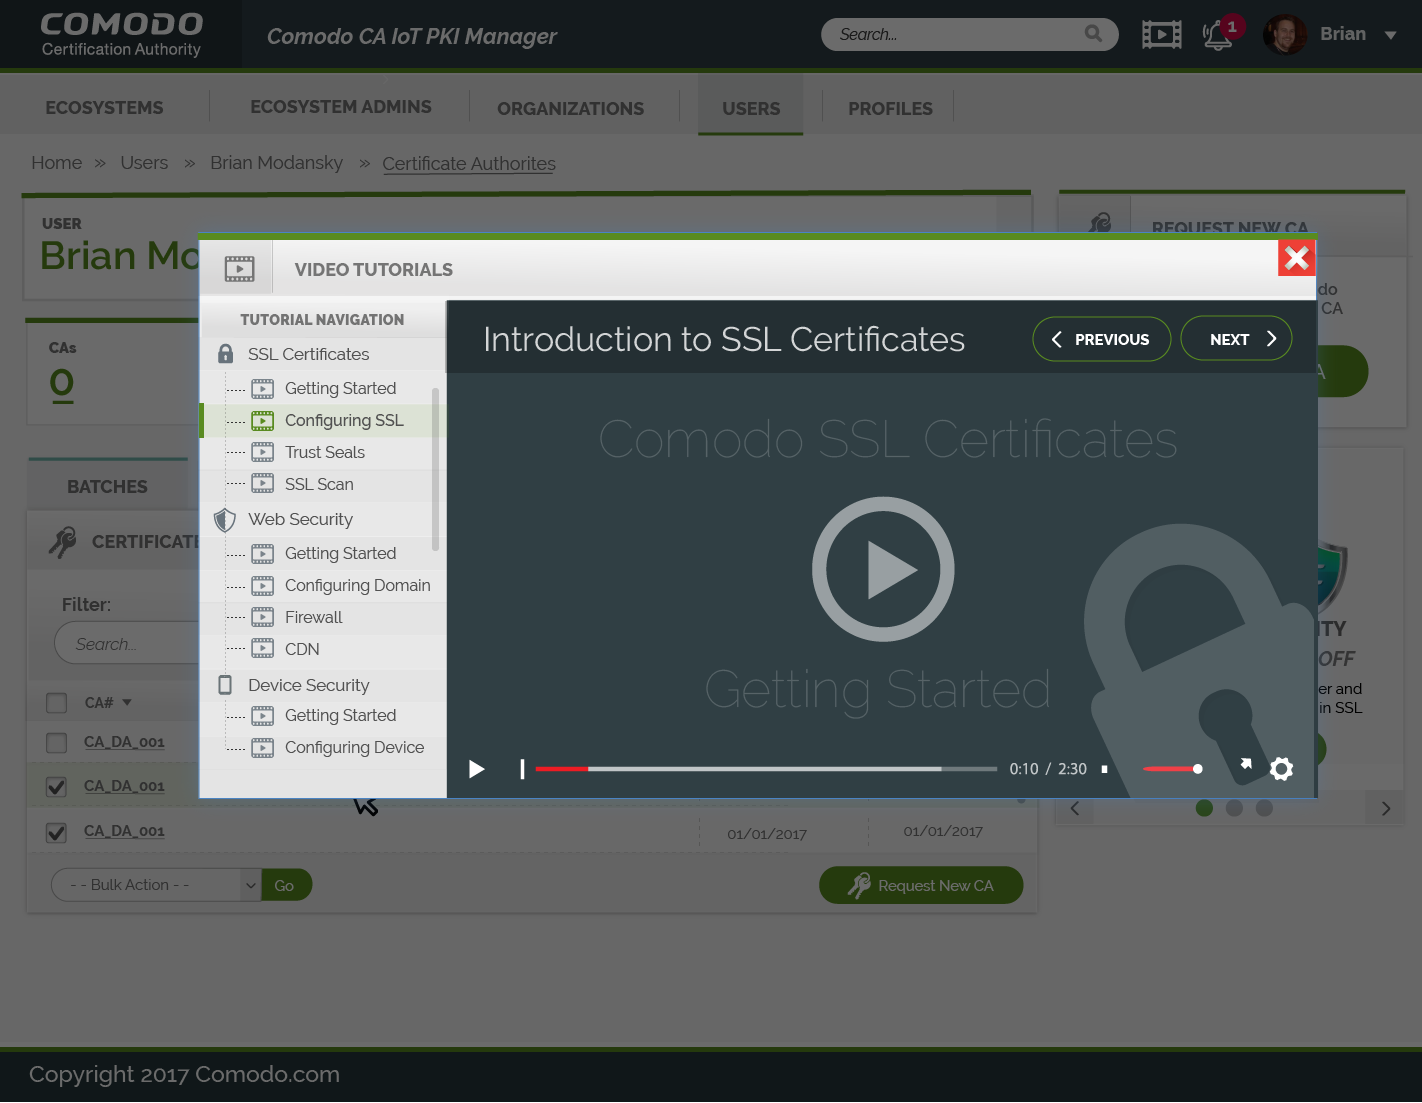Screen dimensions: 1422x1103
Task: Seek on the video progress bar
Action: coord(766,769)
